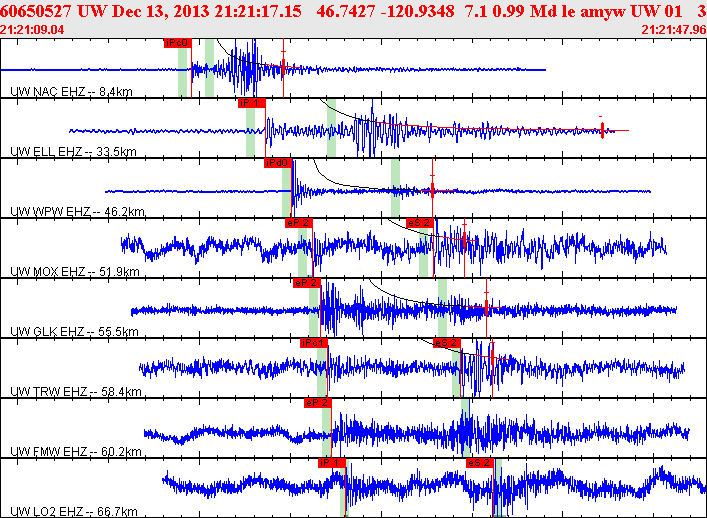This screenshot has height=518, width=707.
Task: Click the S pick flag on MOX trace
Action: click(419, 222)
